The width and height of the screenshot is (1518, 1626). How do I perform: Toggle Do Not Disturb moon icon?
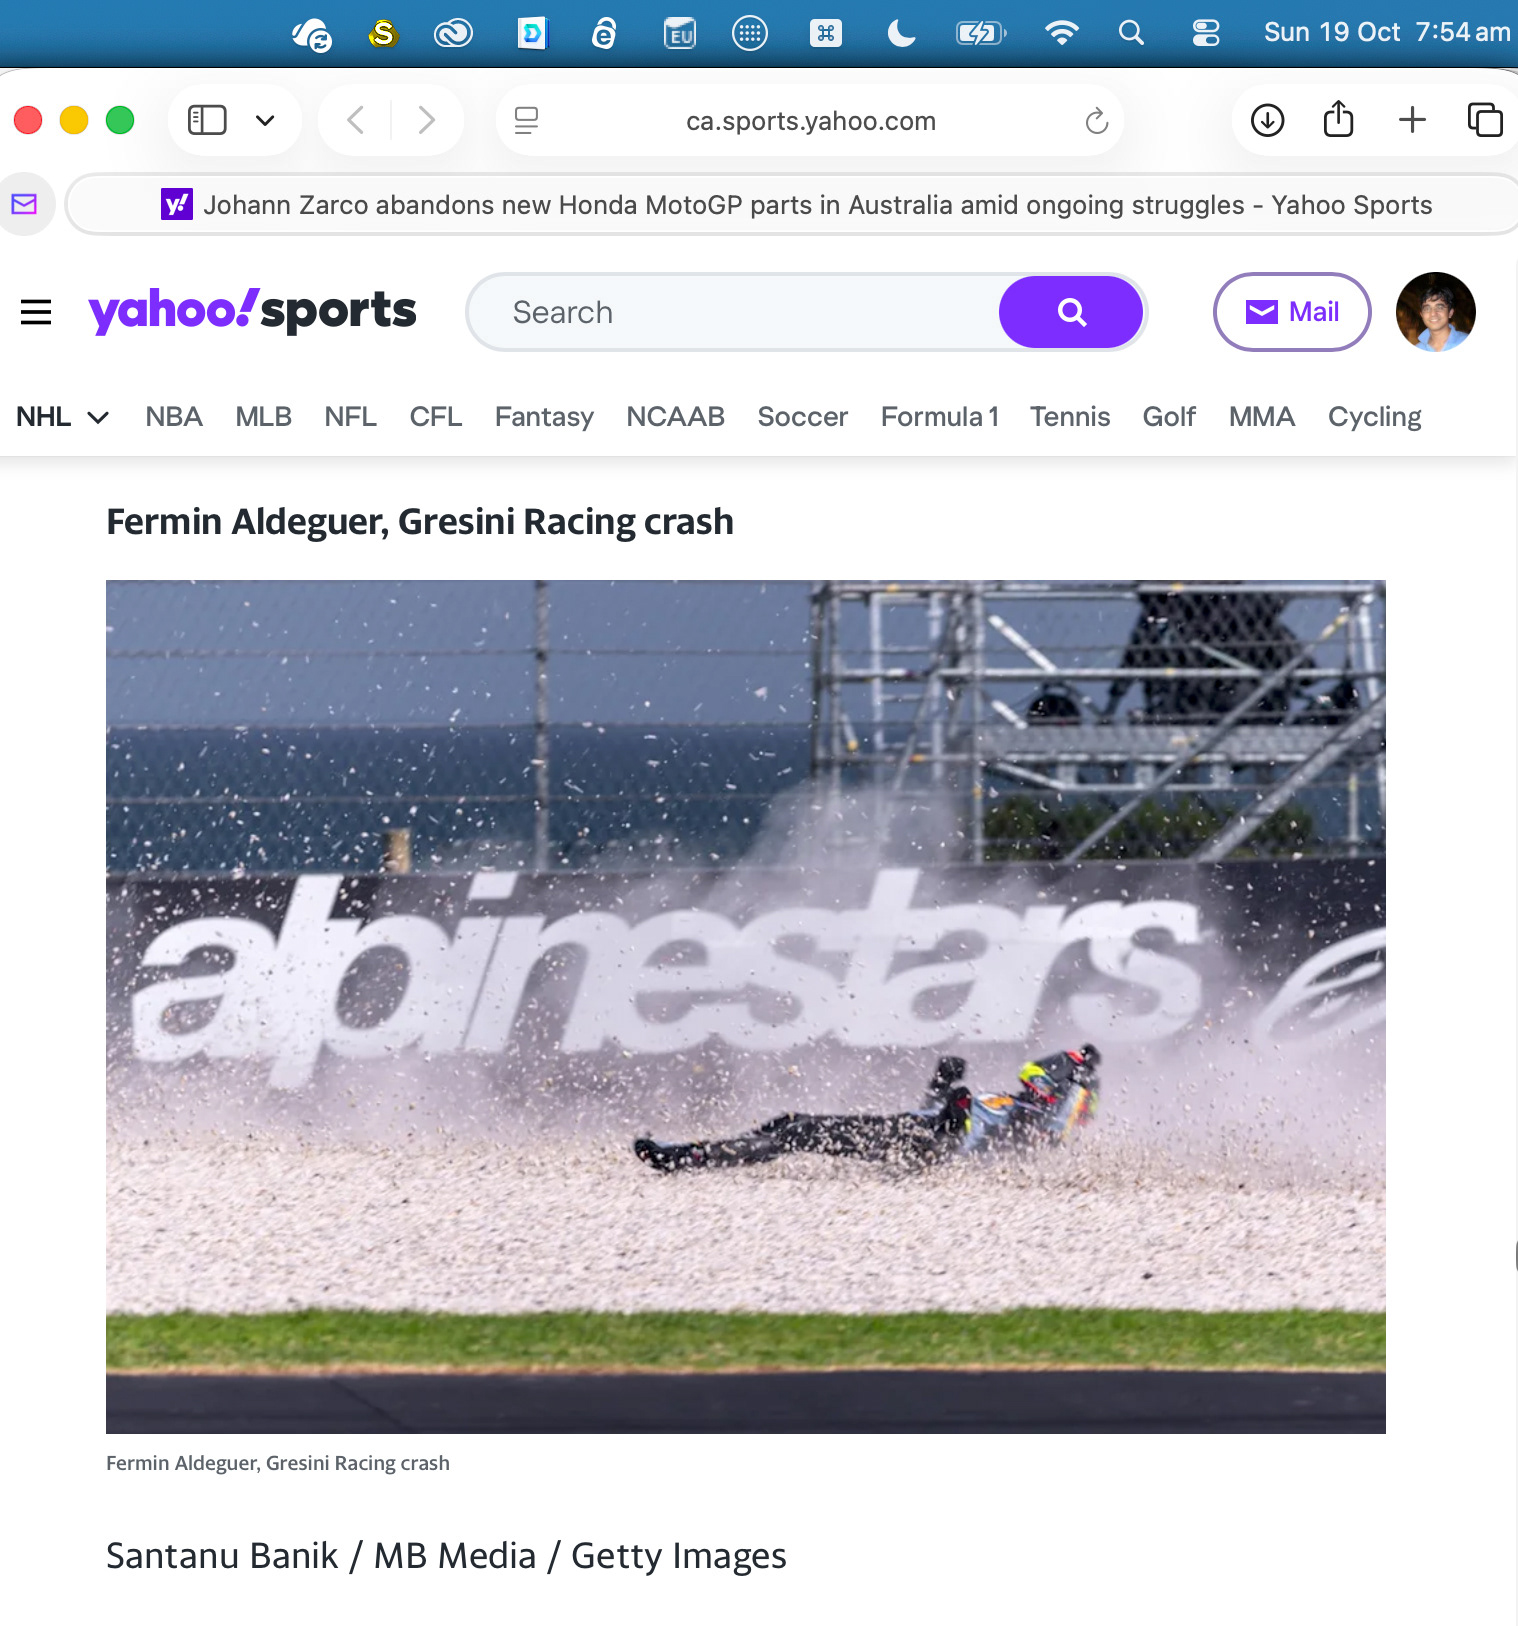901,34
